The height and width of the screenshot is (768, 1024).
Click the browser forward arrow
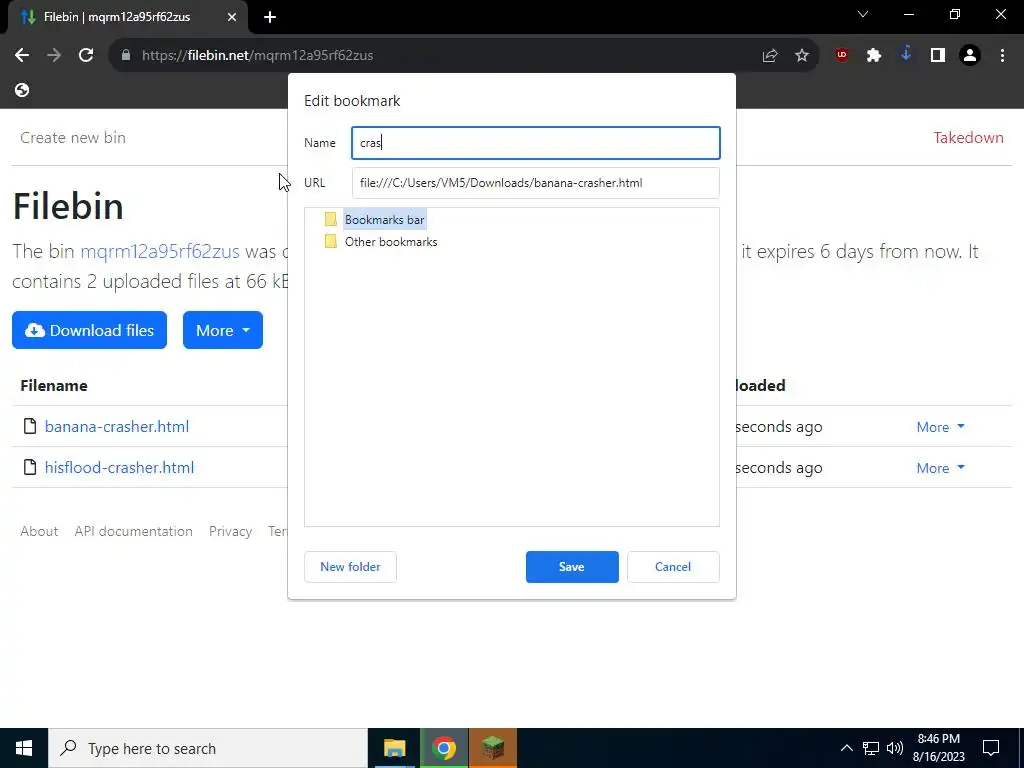point(54,56)
